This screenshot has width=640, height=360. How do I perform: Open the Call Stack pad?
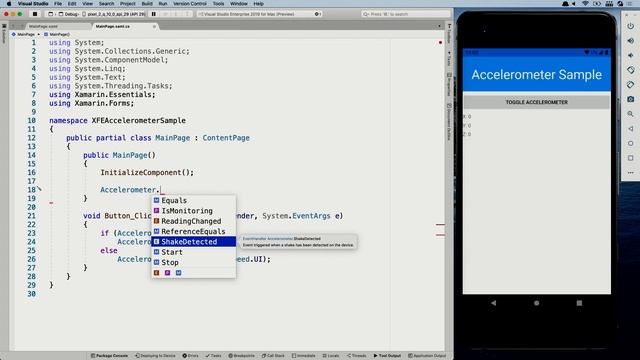273,356
